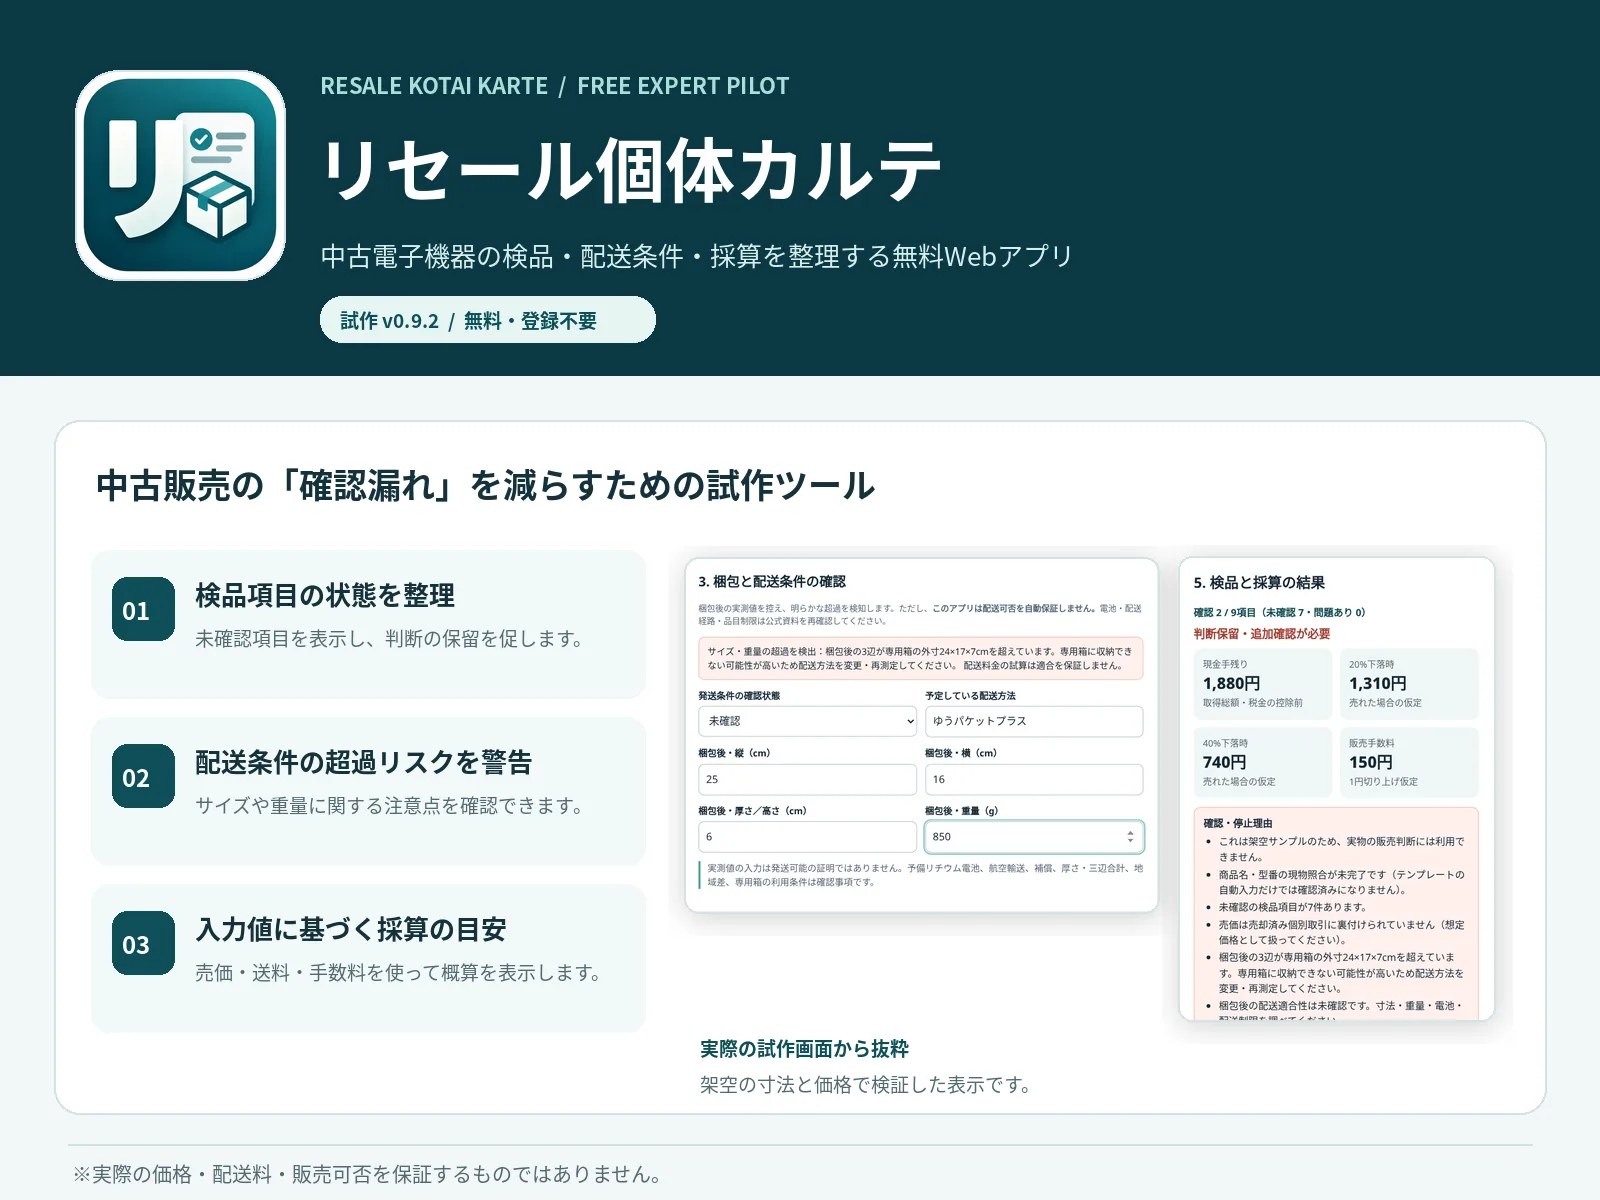Click the 20%下落時 1,310円 result tile
The height and width of the screenshot is (1200, 1600).
point(1409,684)
